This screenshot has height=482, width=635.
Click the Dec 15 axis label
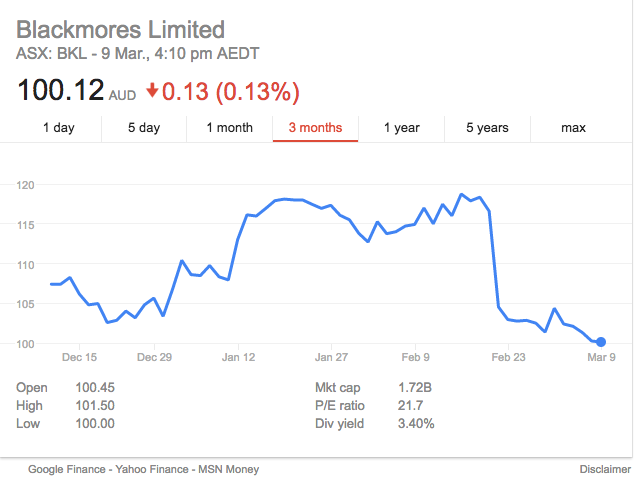(79, 357)
